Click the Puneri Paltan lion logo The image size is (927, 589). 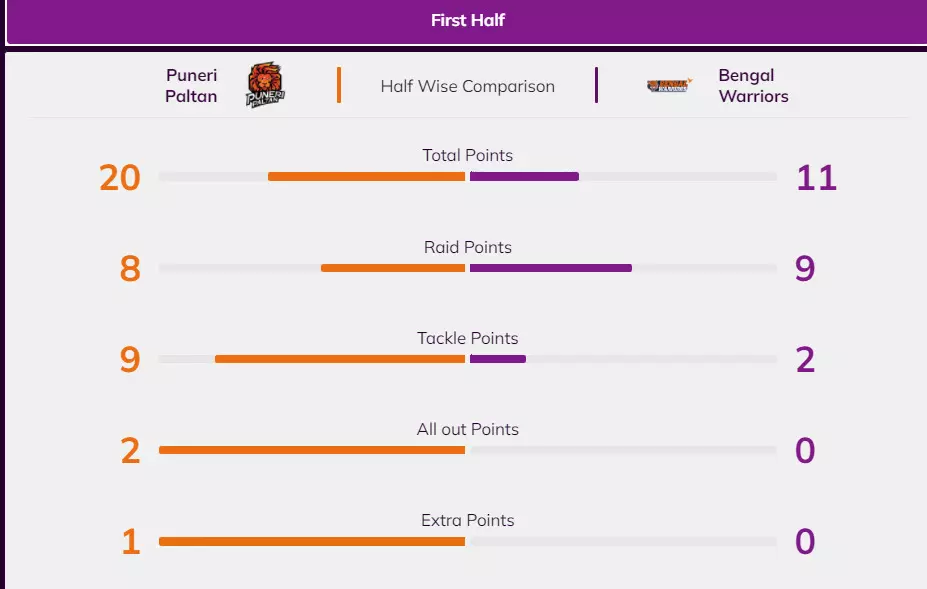(x=265, y=85)
